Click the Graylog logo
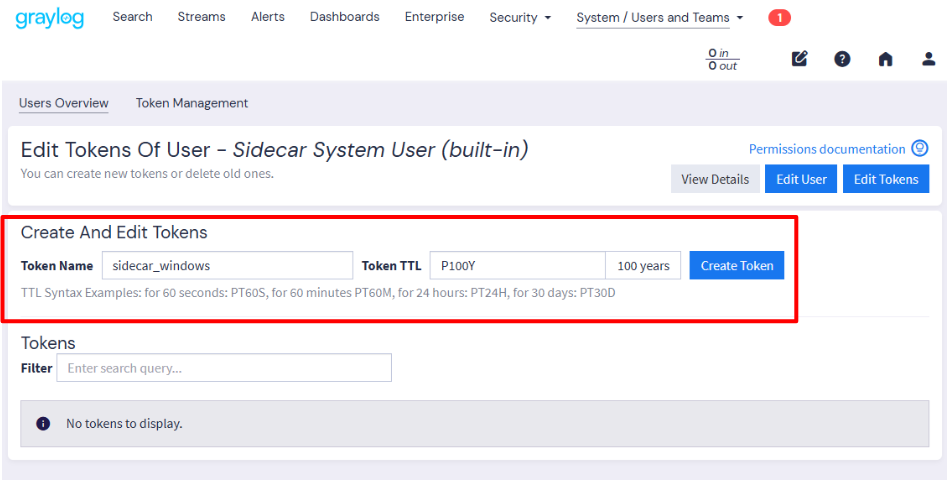The width and height of the screenshot is (947, 480). [50, 18]
